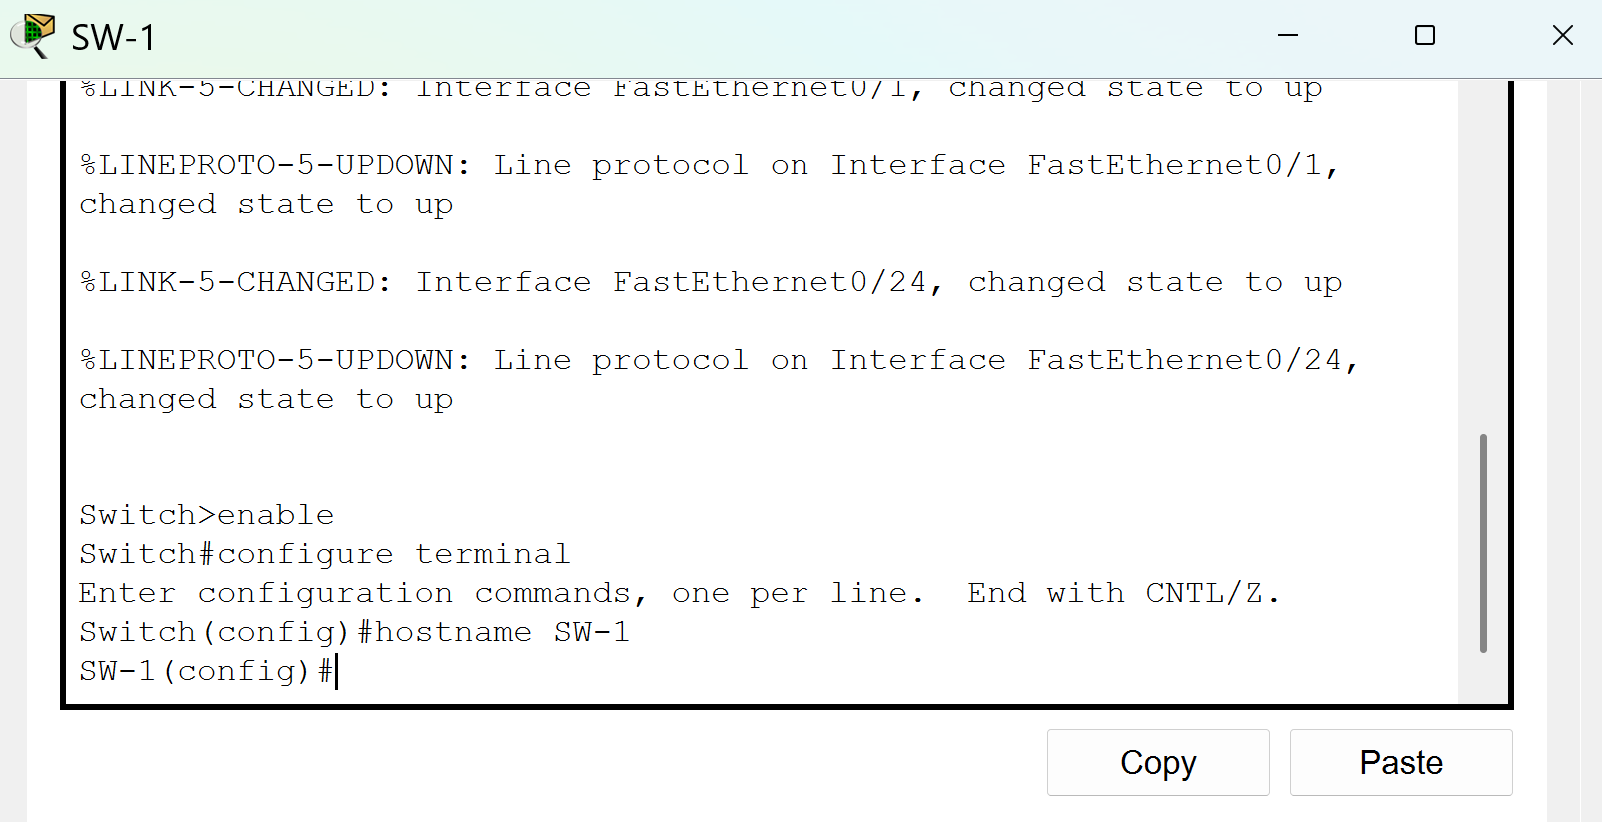Click the Enter configuration commands message

coord(680,593)
